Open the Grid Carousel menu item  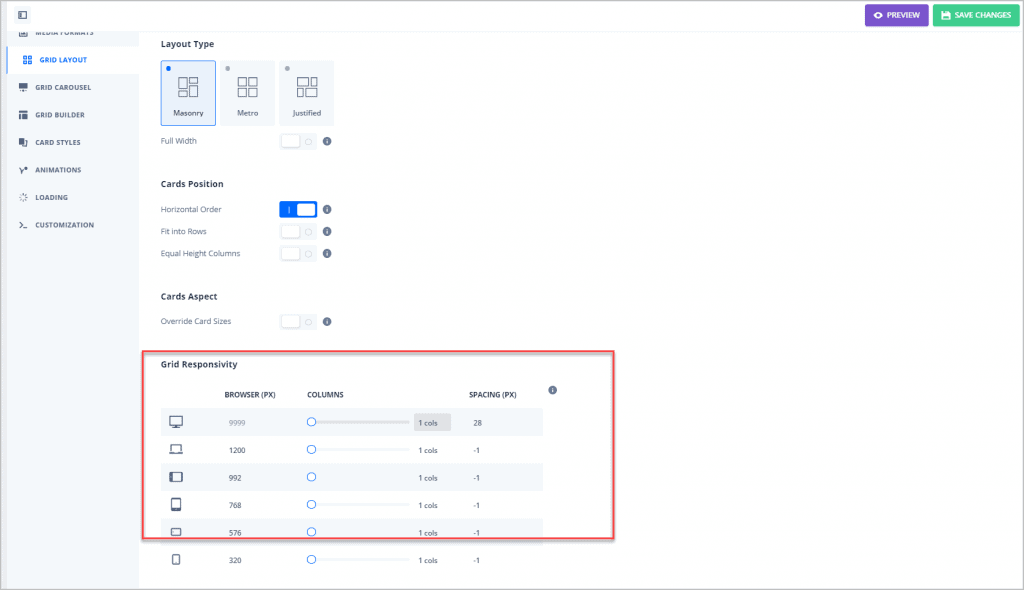62,87
